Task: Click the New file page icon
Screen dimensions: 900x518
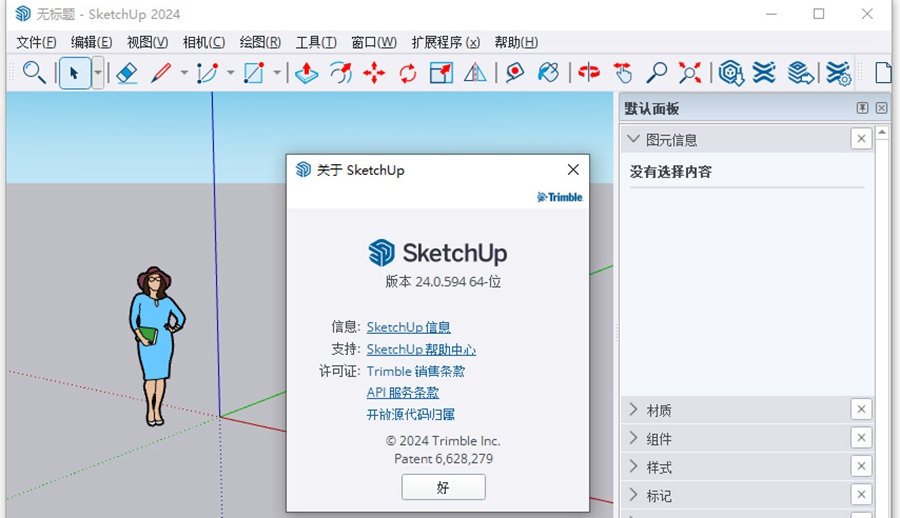Action: coord(883,73)
